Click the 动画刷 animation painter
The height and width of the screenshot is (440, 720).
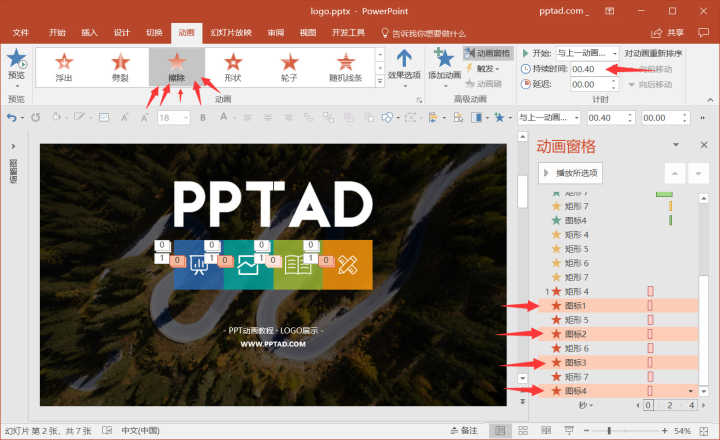[x=484, y=84]
